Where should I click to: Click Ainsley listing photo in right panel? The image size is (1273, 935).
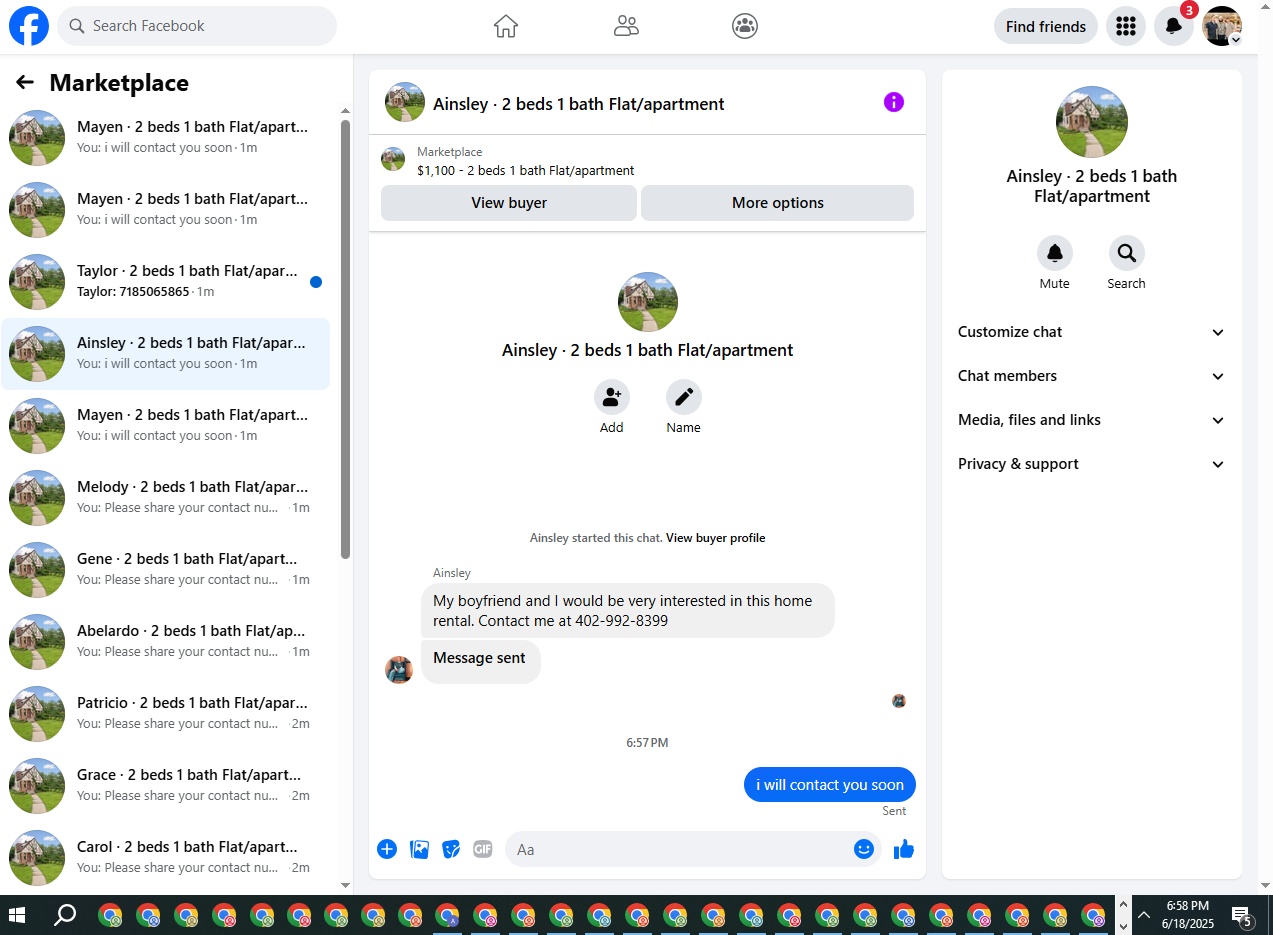[1092, 122]
